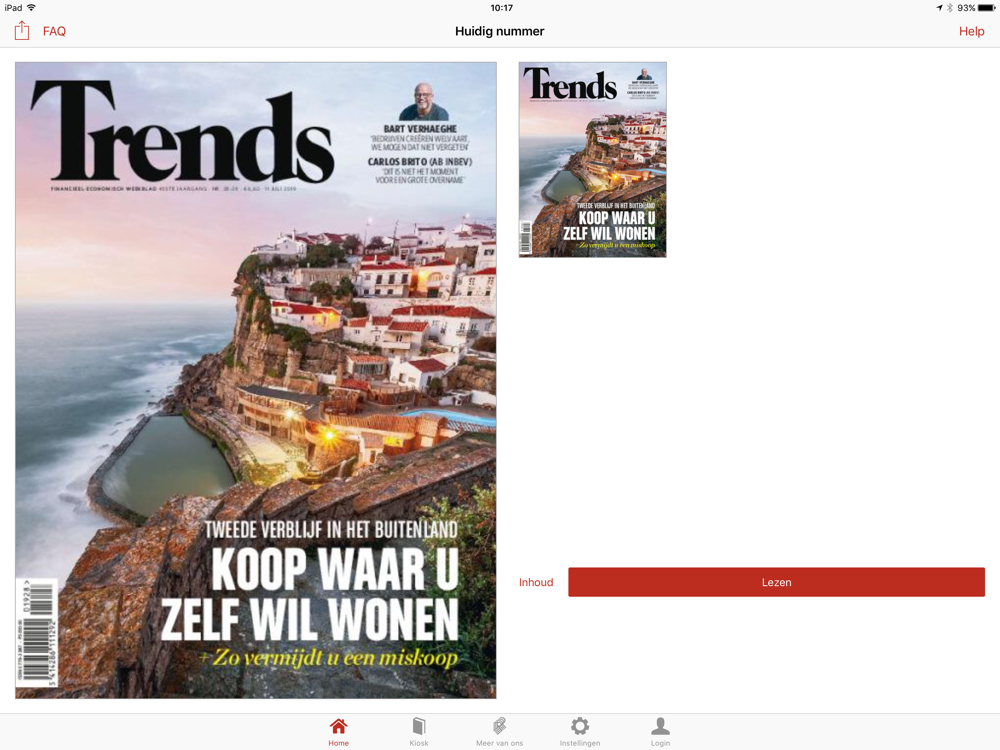Tap the location arrow status icon
This screenshot has height=750, width=1000.
939,8
